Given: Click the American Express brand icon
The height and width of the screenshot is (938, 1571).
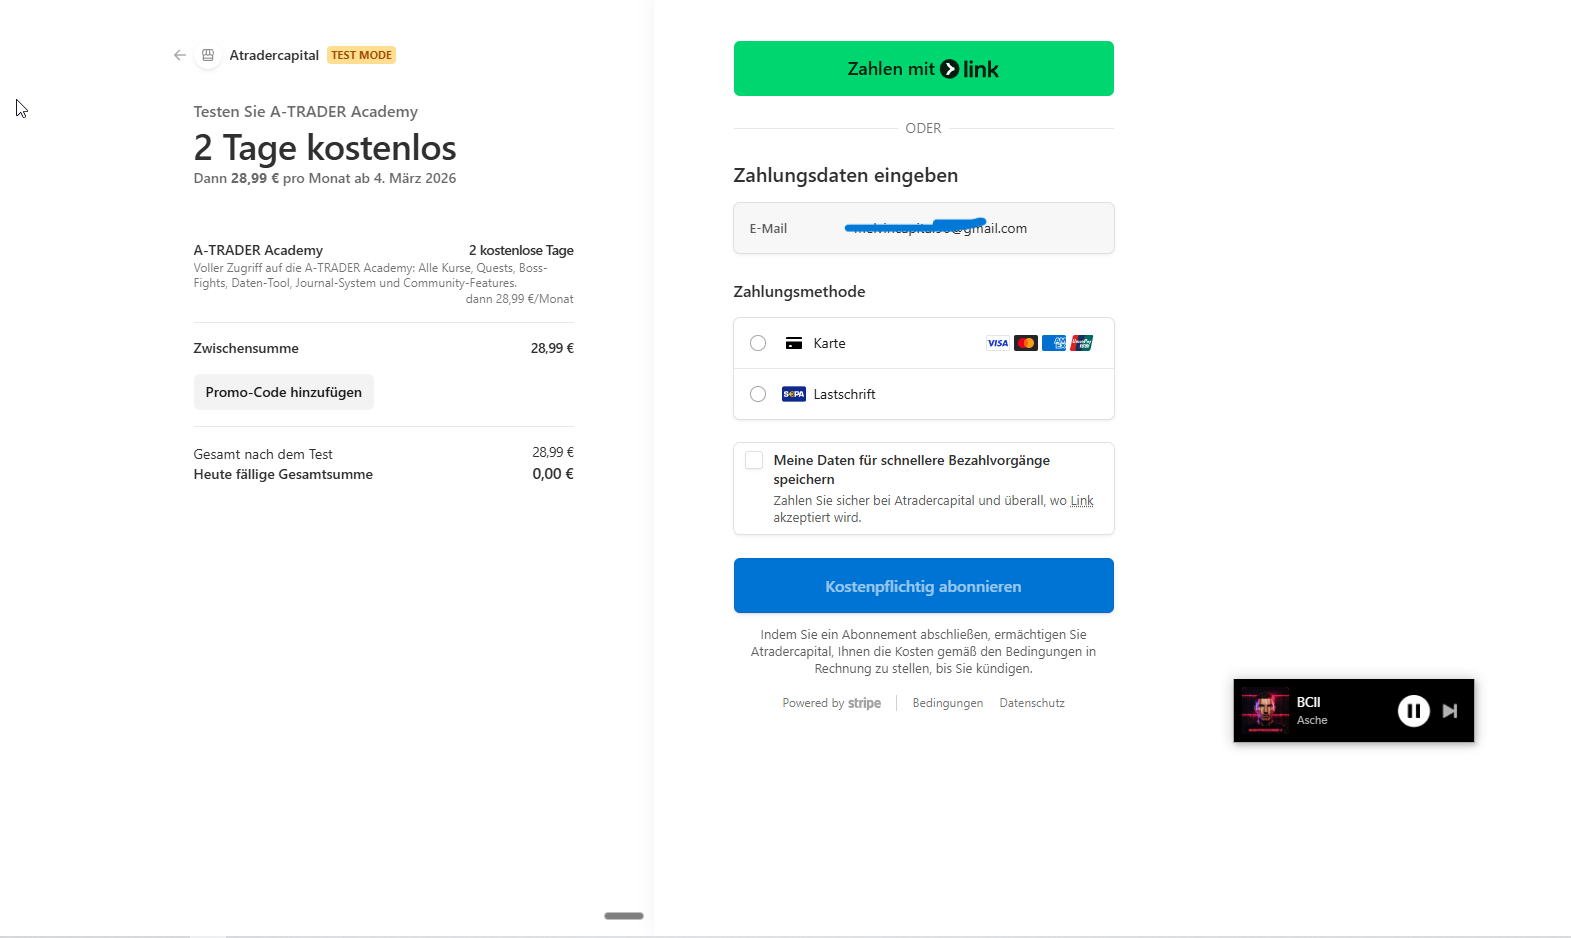Looking at the screenshot, I should coord(1053,343).
